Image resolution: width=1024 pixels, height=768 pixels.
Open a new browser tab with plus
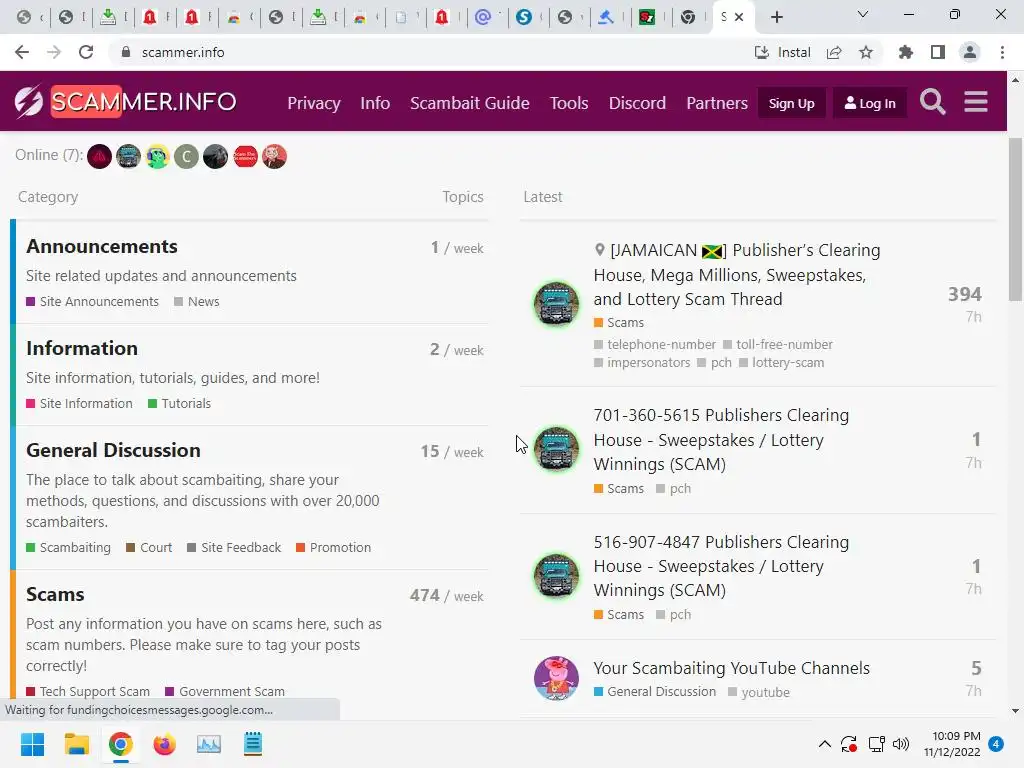pos(776,17)
